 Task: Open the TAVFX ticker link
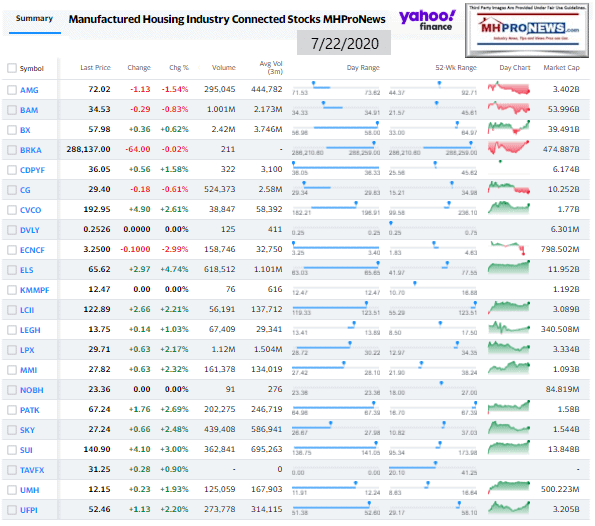32,470
